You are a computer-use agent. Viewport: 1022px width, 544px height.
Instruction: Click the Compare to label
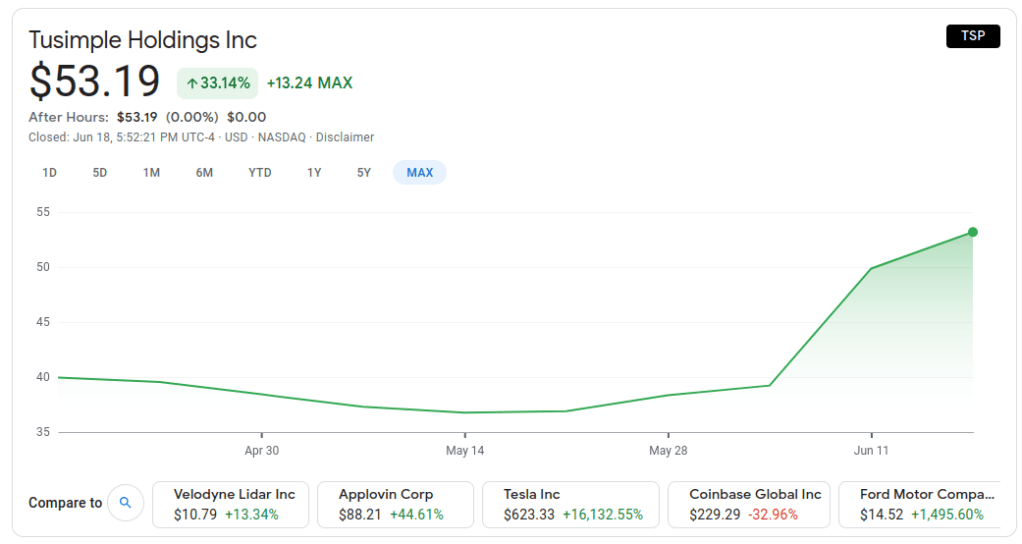click(x=65, y=503)
